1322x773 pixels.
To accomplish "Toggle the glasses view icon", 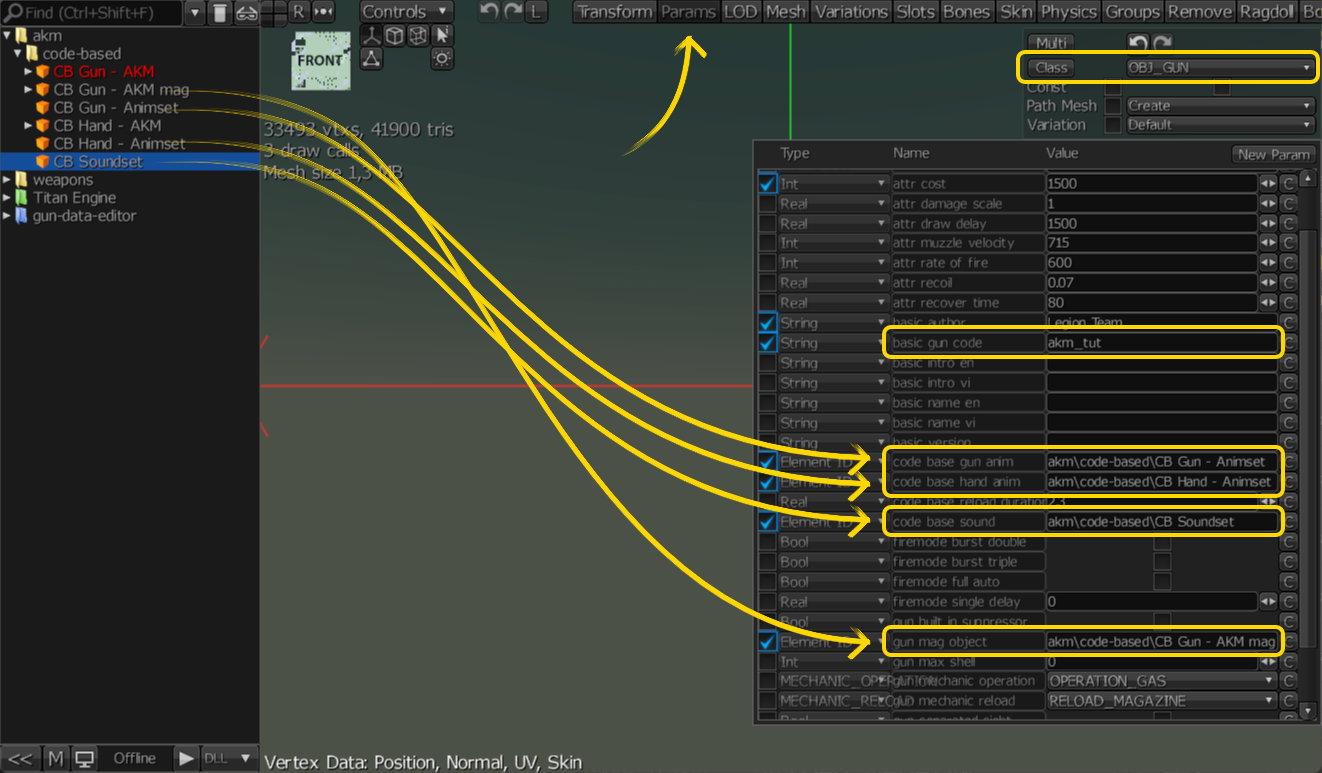I will click(x=246, y=13).
